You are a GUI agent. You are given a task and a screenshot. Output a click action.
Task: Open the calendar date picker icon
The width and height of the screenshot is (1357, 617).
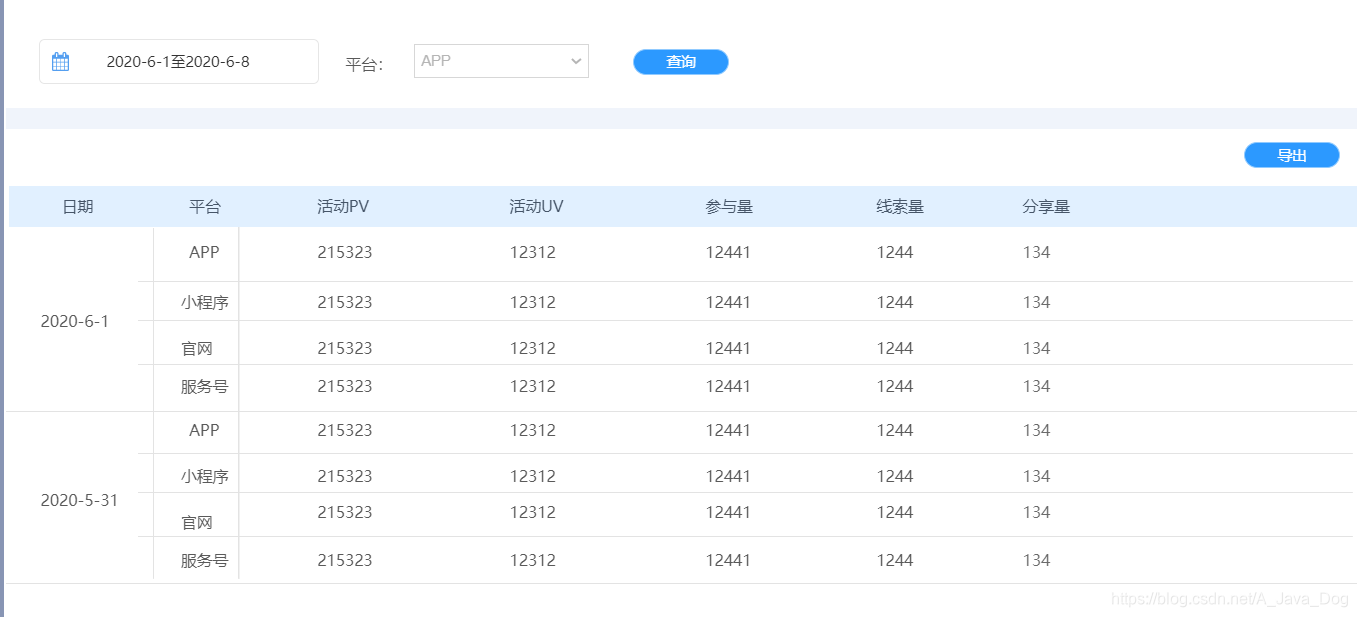[x=61, y=62]
